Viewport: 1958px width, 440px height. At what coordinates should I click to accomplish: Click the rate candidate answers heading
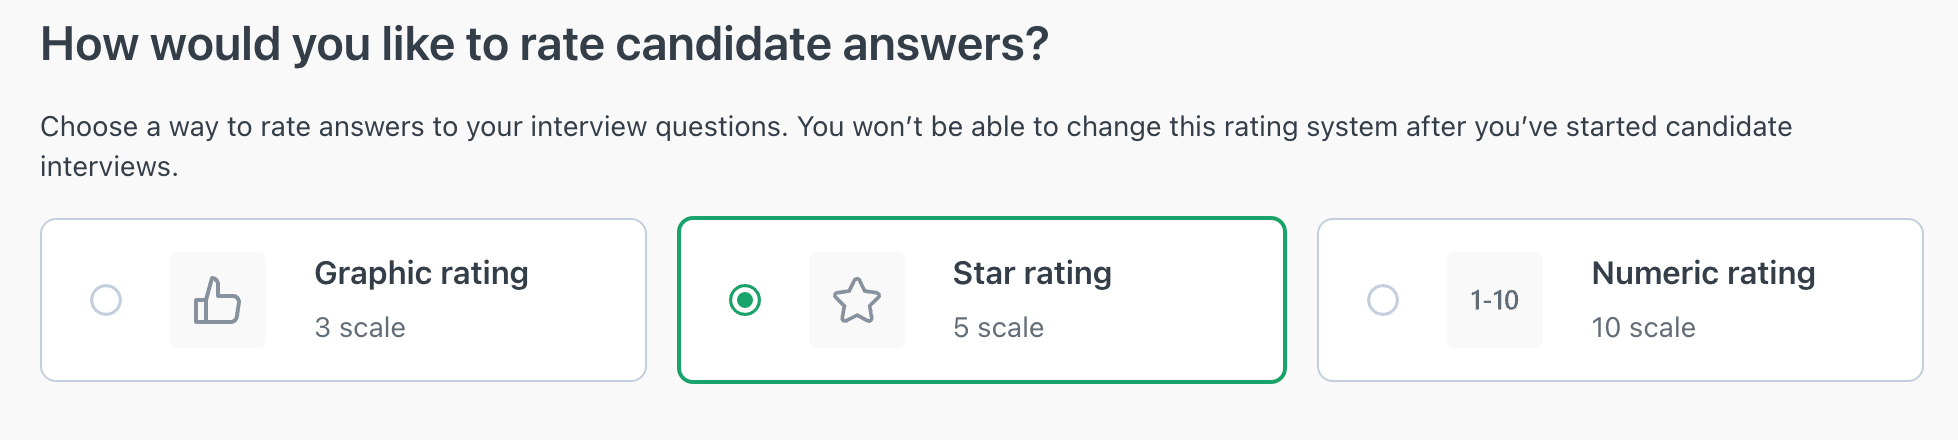(x=544, y=45)
